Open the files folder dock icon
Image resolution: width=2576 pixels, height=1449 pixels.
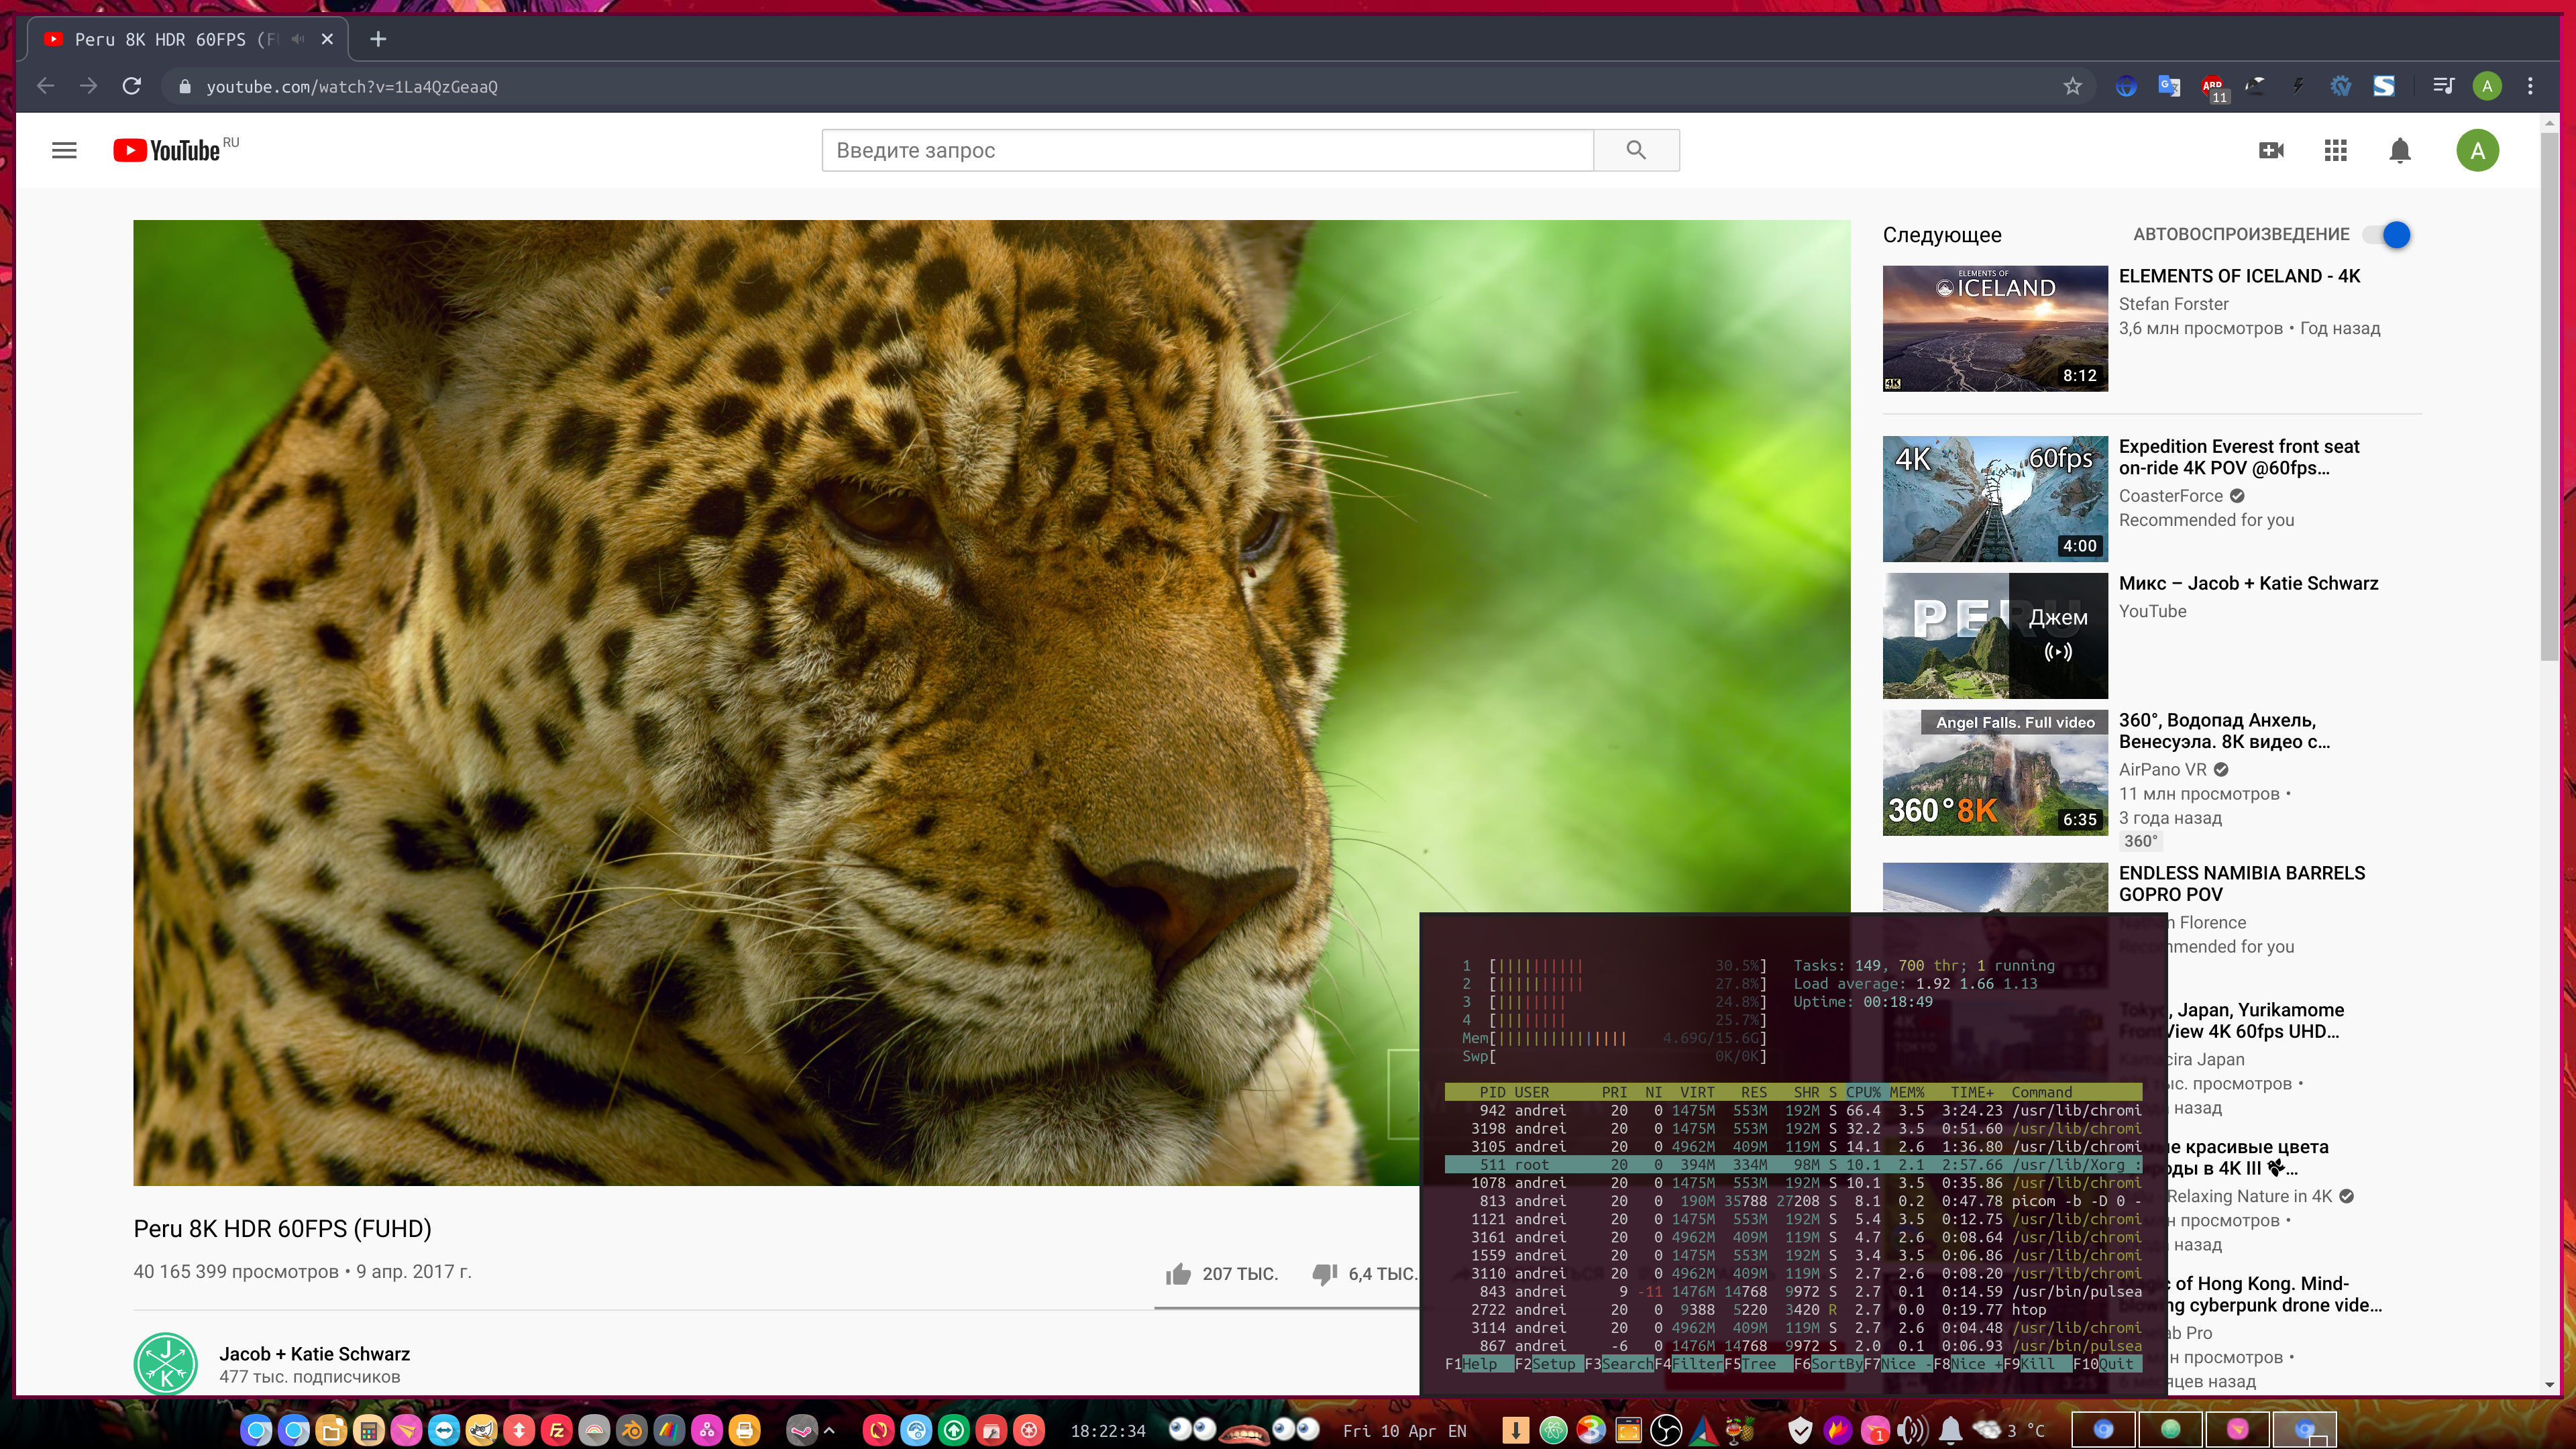[x=331, y=1430]
